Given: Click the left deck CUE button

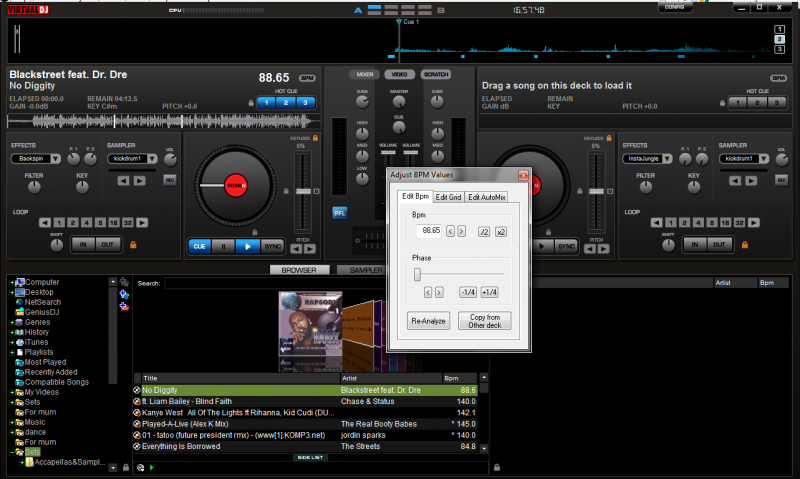Looking at the screenshot, I should [x=199, y=246].
